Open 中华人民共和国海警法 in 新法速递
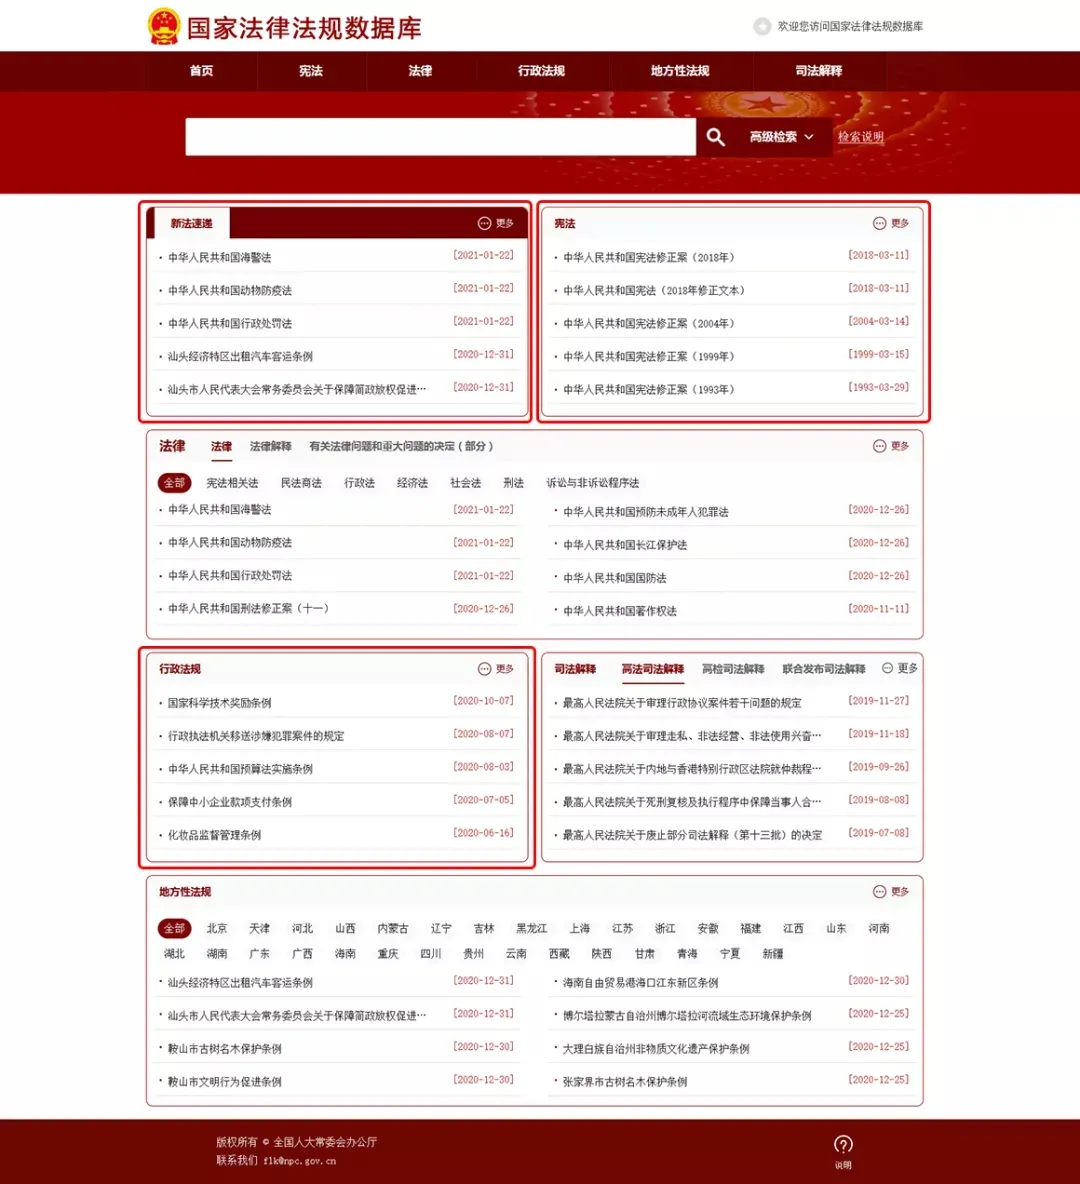 pyautogui.click(x=219, y=257)
